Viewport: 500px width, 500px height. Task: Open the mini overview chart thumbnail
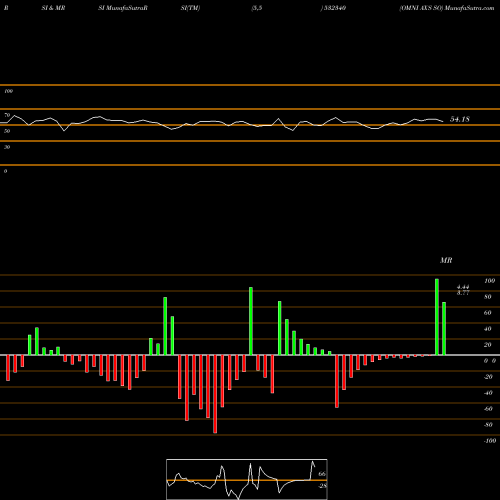click(x=247, y=479)
